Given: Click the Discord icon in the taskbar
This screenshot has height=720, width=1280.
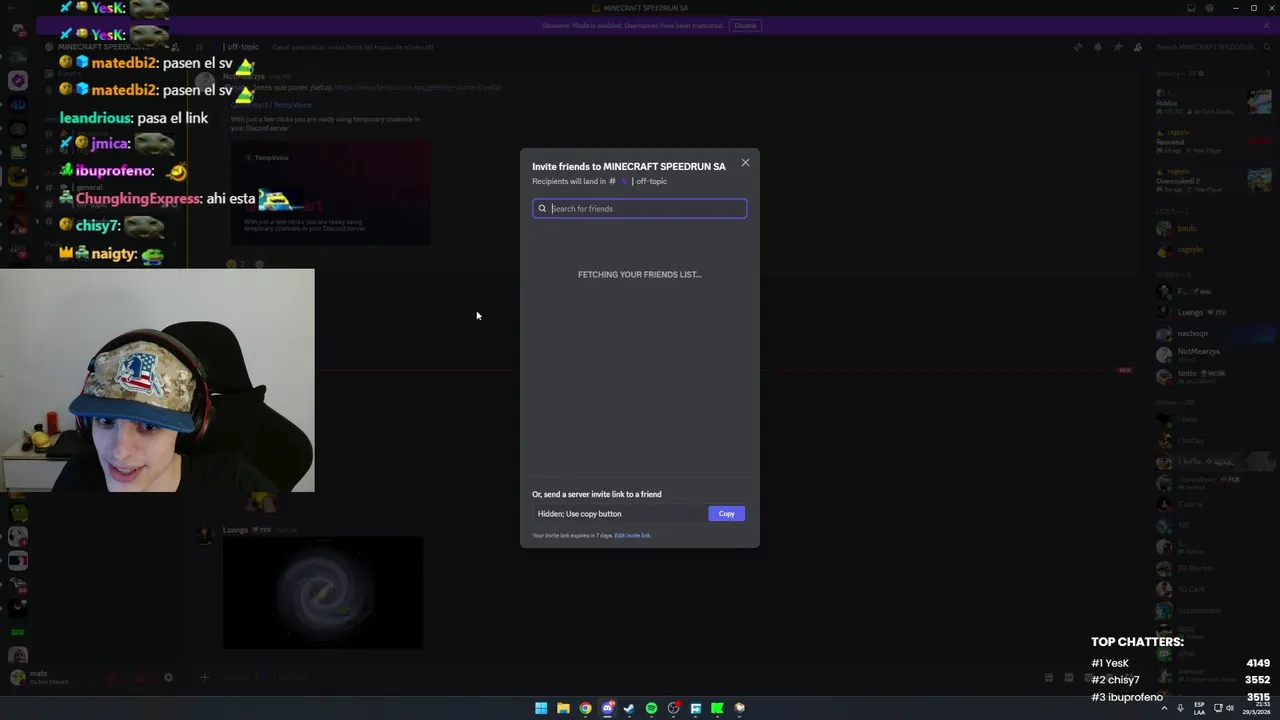Looking at the screenshot, I should [x=607, y=708].
